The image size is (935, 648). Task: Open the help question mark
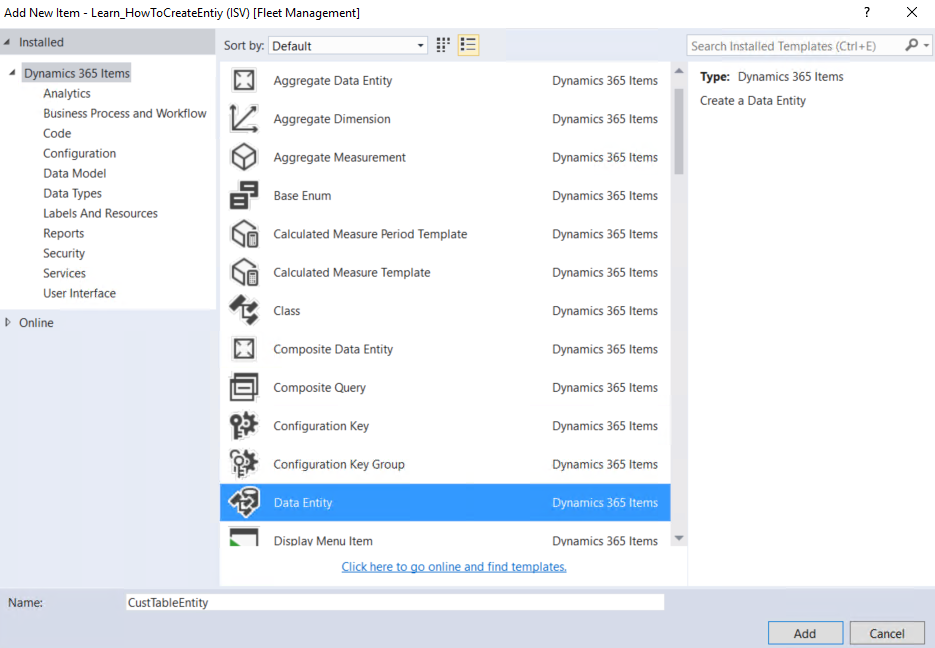coord(867,13)
